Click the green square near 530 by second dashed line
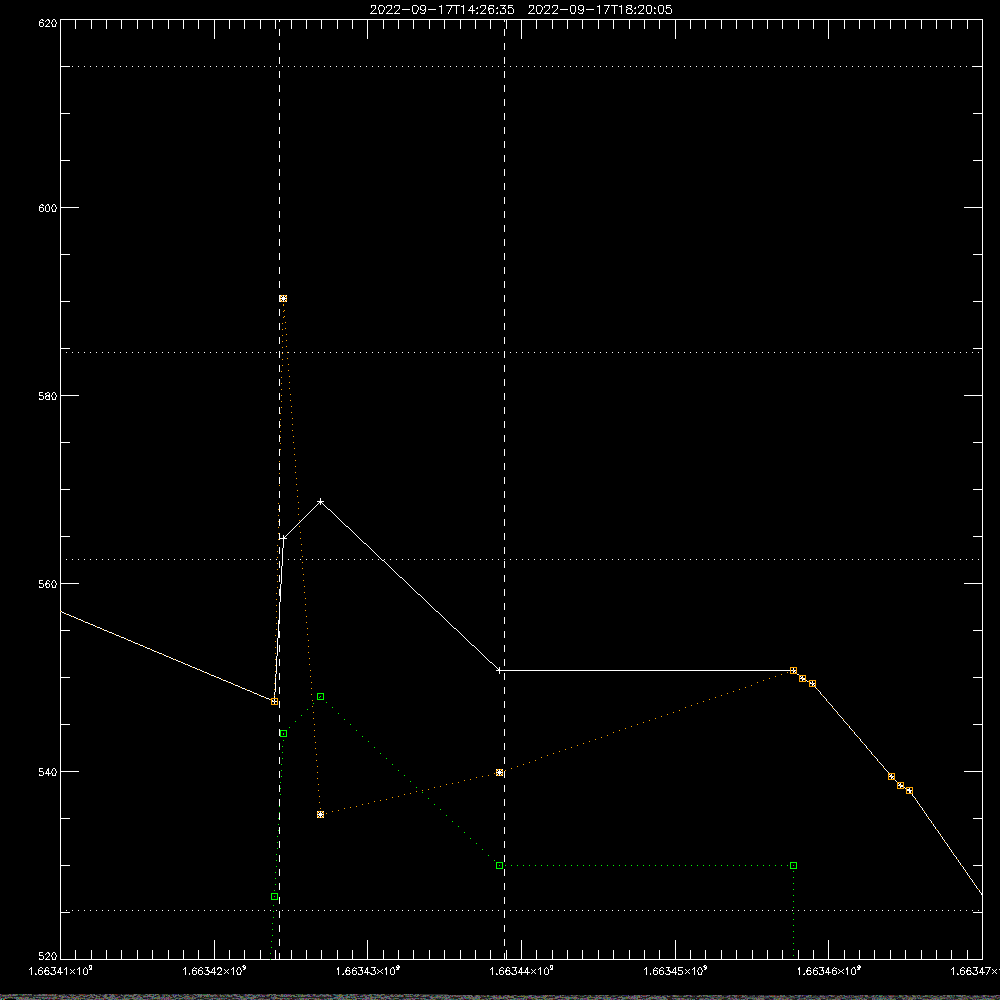Screen dimensions: 1000x1000 500,865
